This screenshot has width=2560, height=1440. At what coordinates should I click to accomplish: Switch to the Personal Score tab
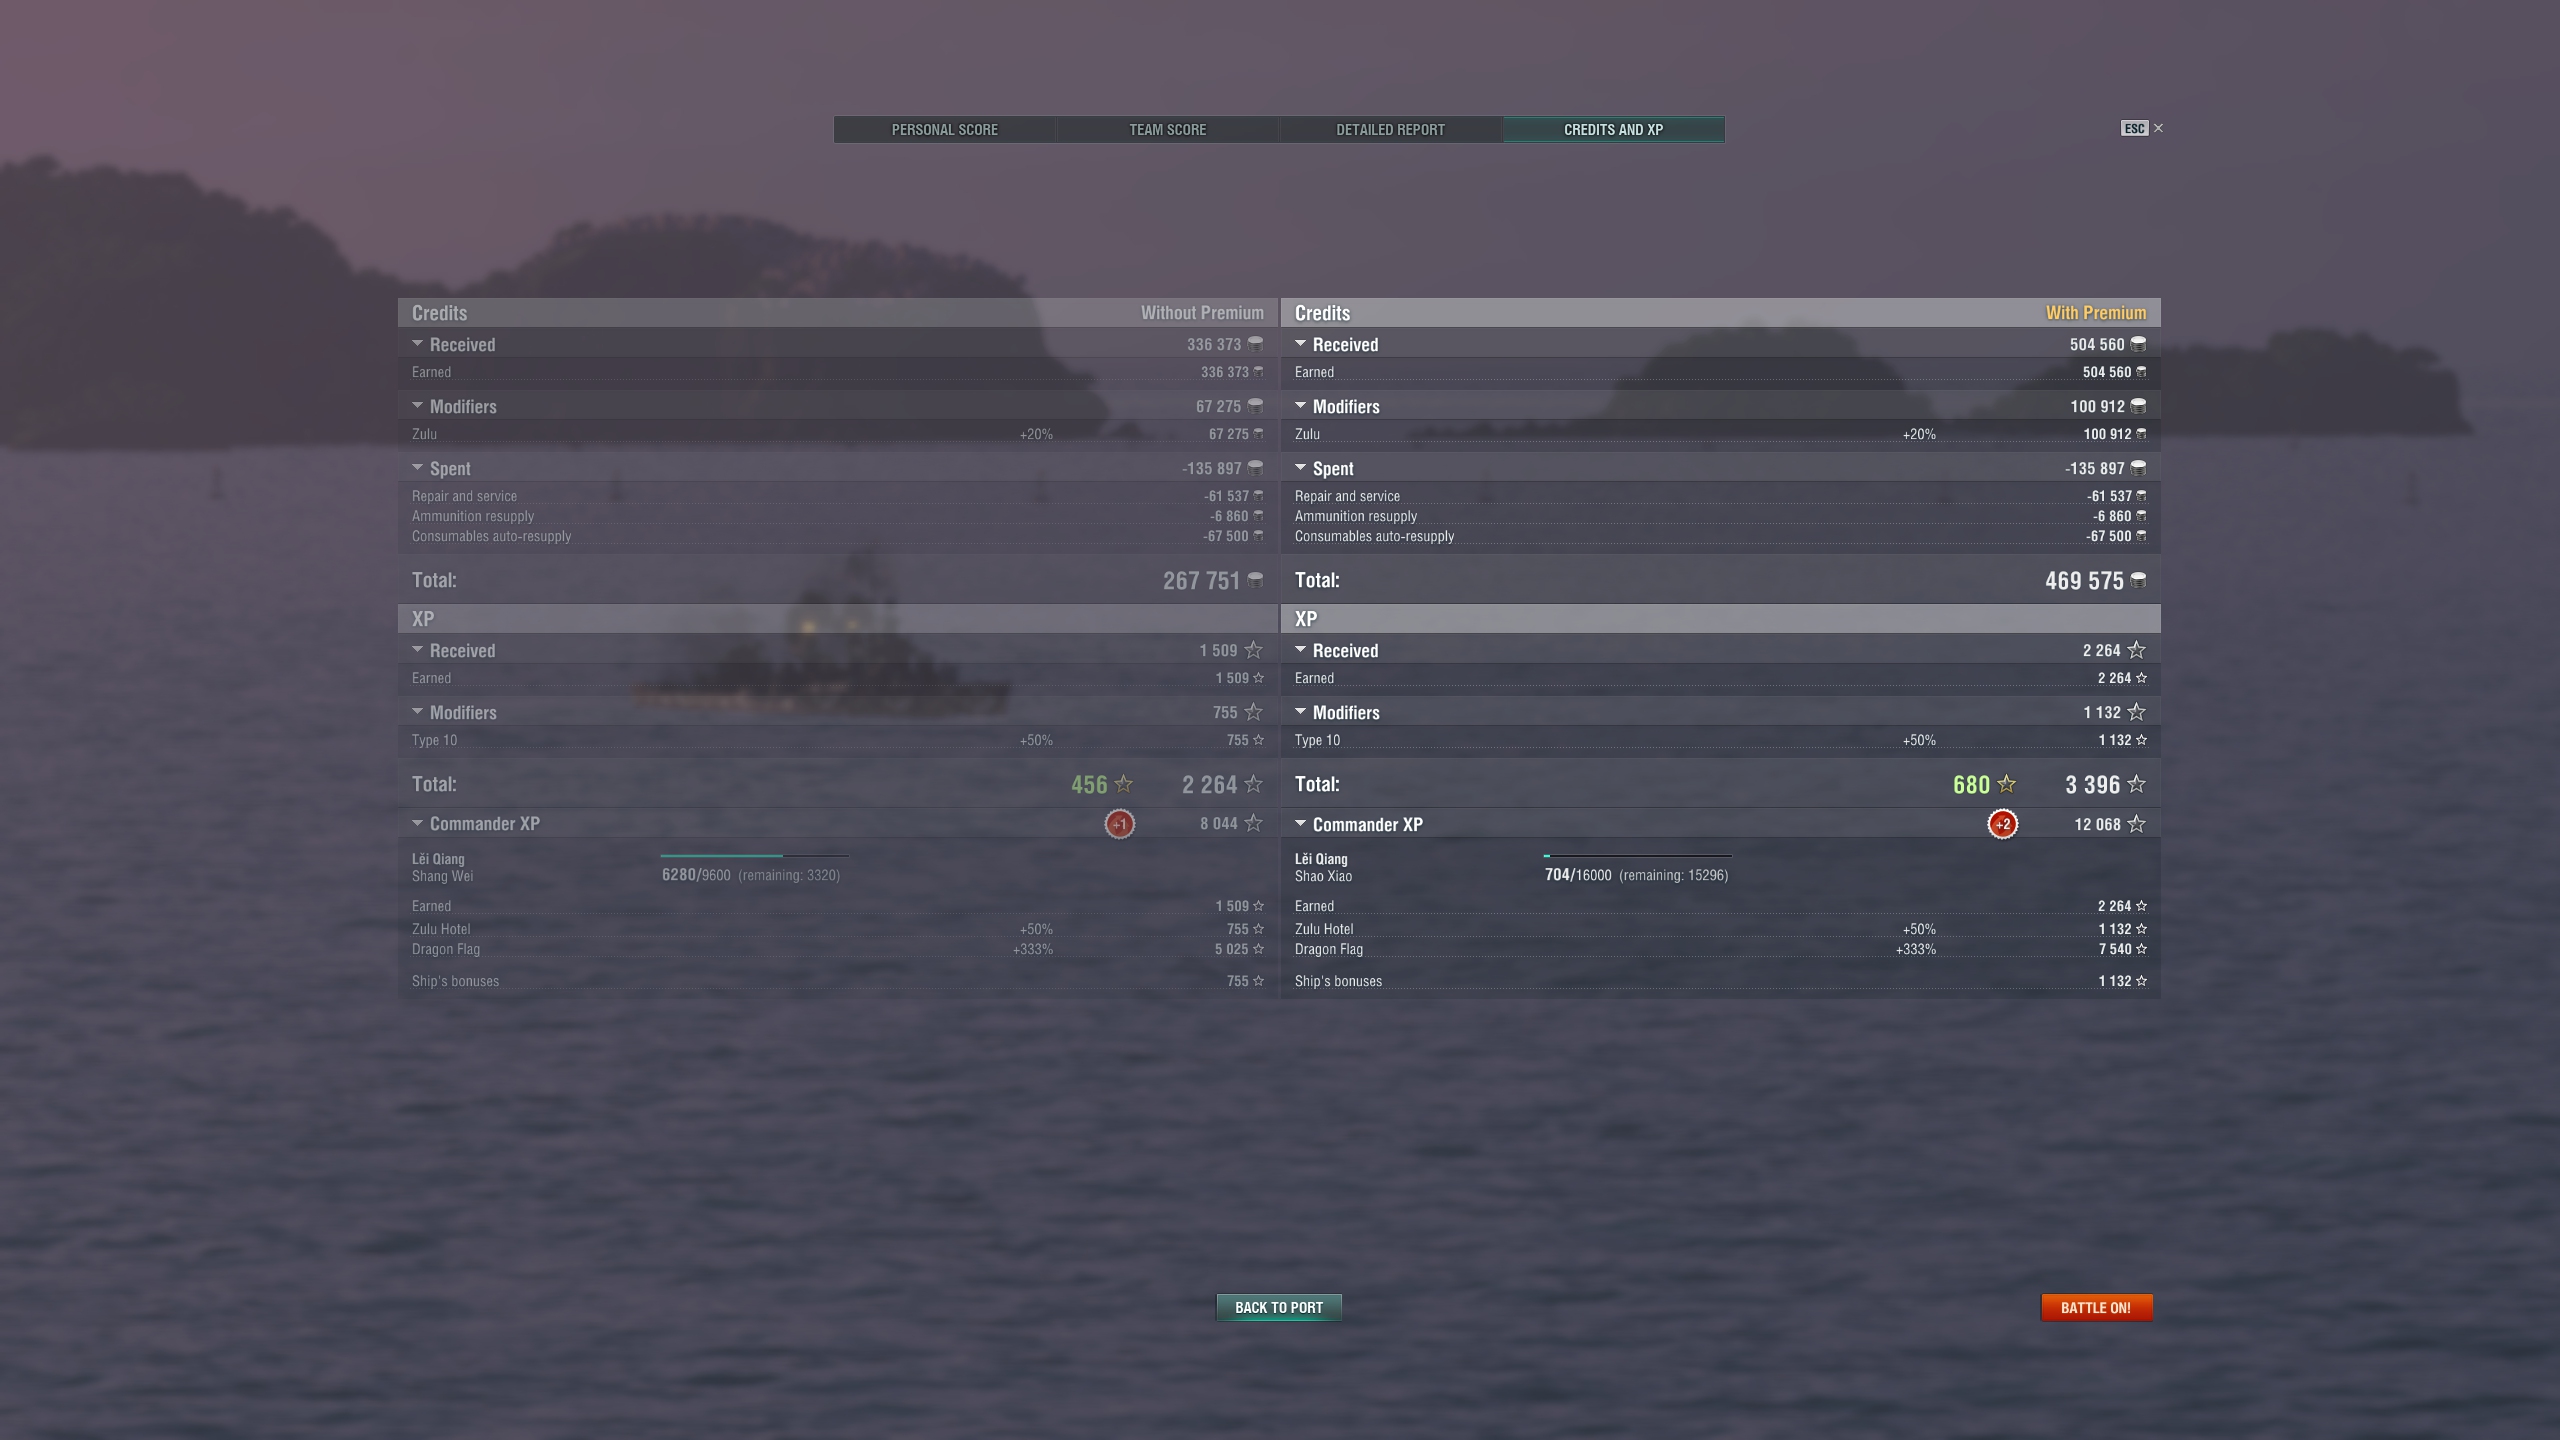pyautogui.click(x=944, y=130)
